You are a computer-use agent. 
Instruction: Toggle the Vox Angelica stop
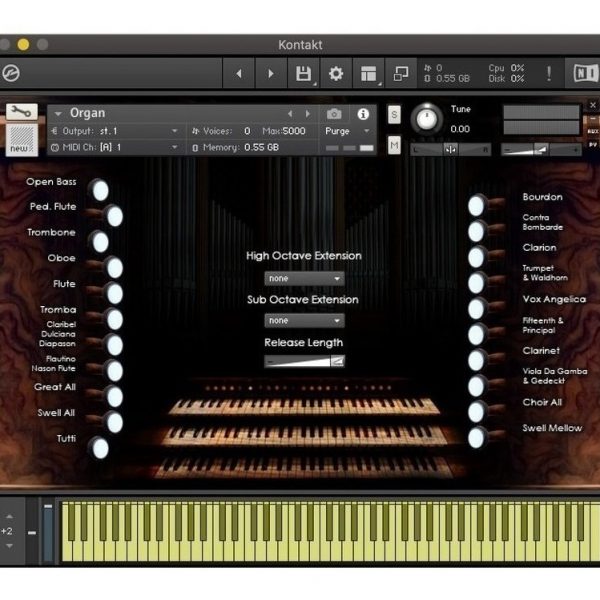pyautogui.click(x=476, y=309)
